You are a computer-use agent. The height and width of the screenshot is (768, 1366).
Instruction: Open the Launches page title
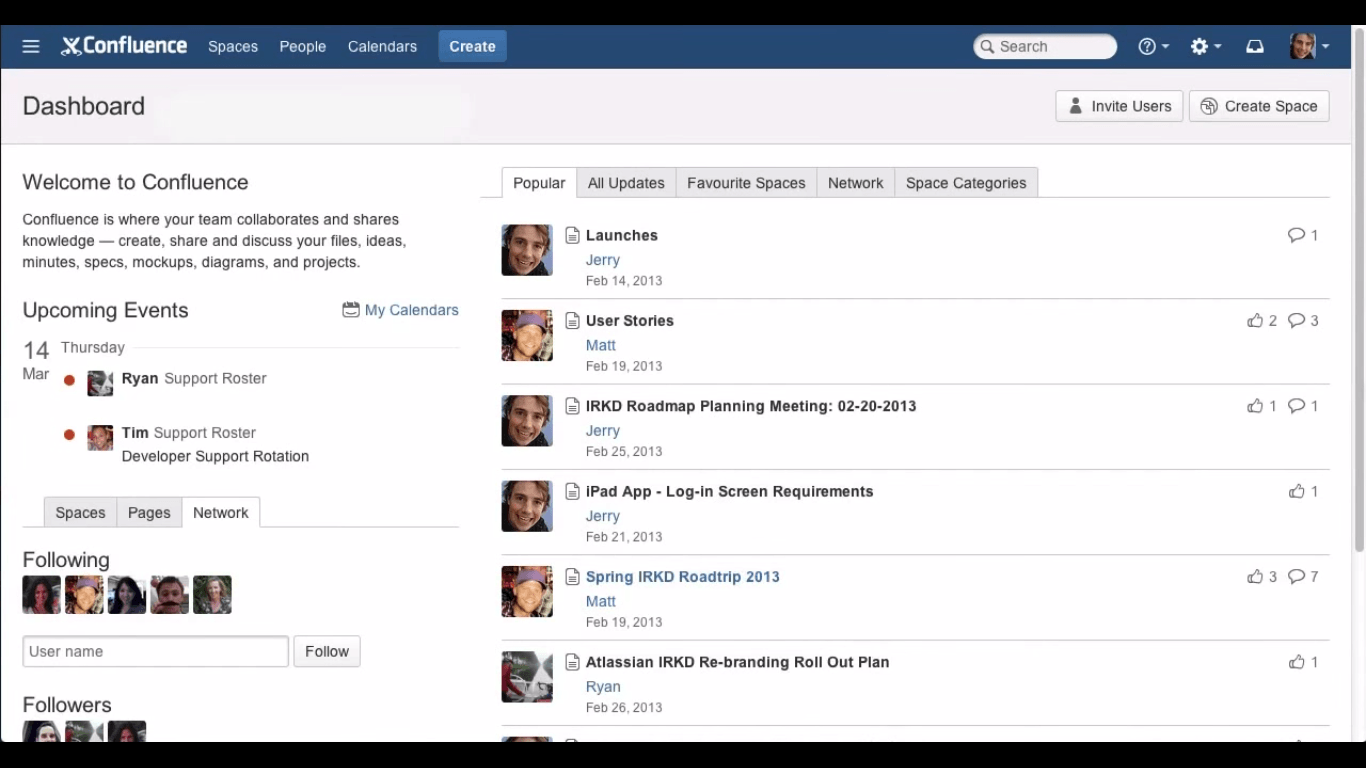tap(622, 235)
